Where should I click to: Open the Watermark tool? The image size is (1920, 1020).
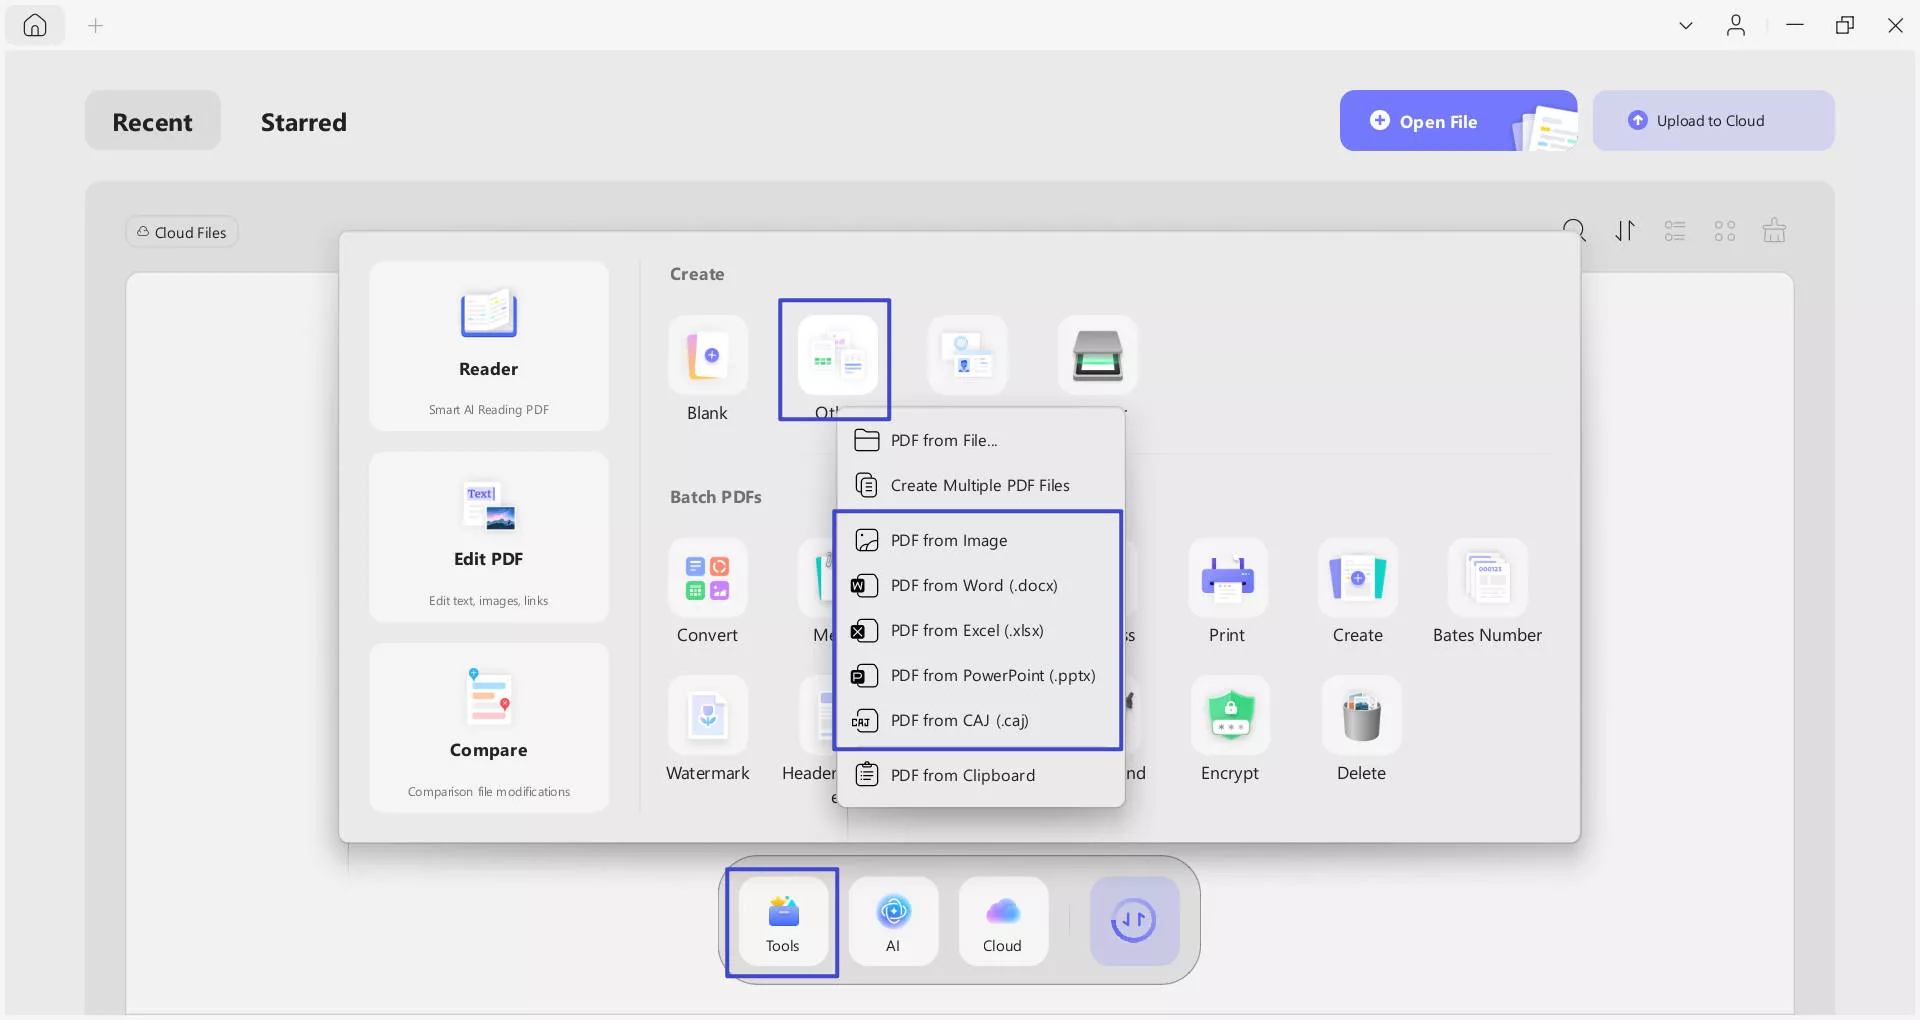point(707,728)
